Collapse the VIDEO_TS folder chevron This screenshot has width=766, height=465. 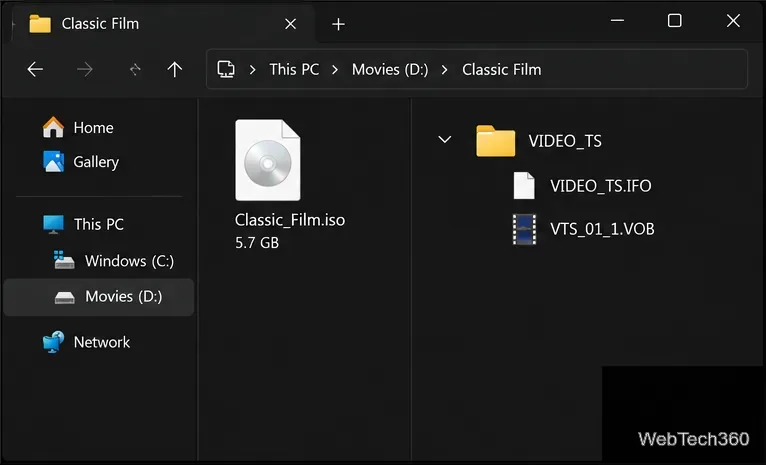(x=445, y=140)
